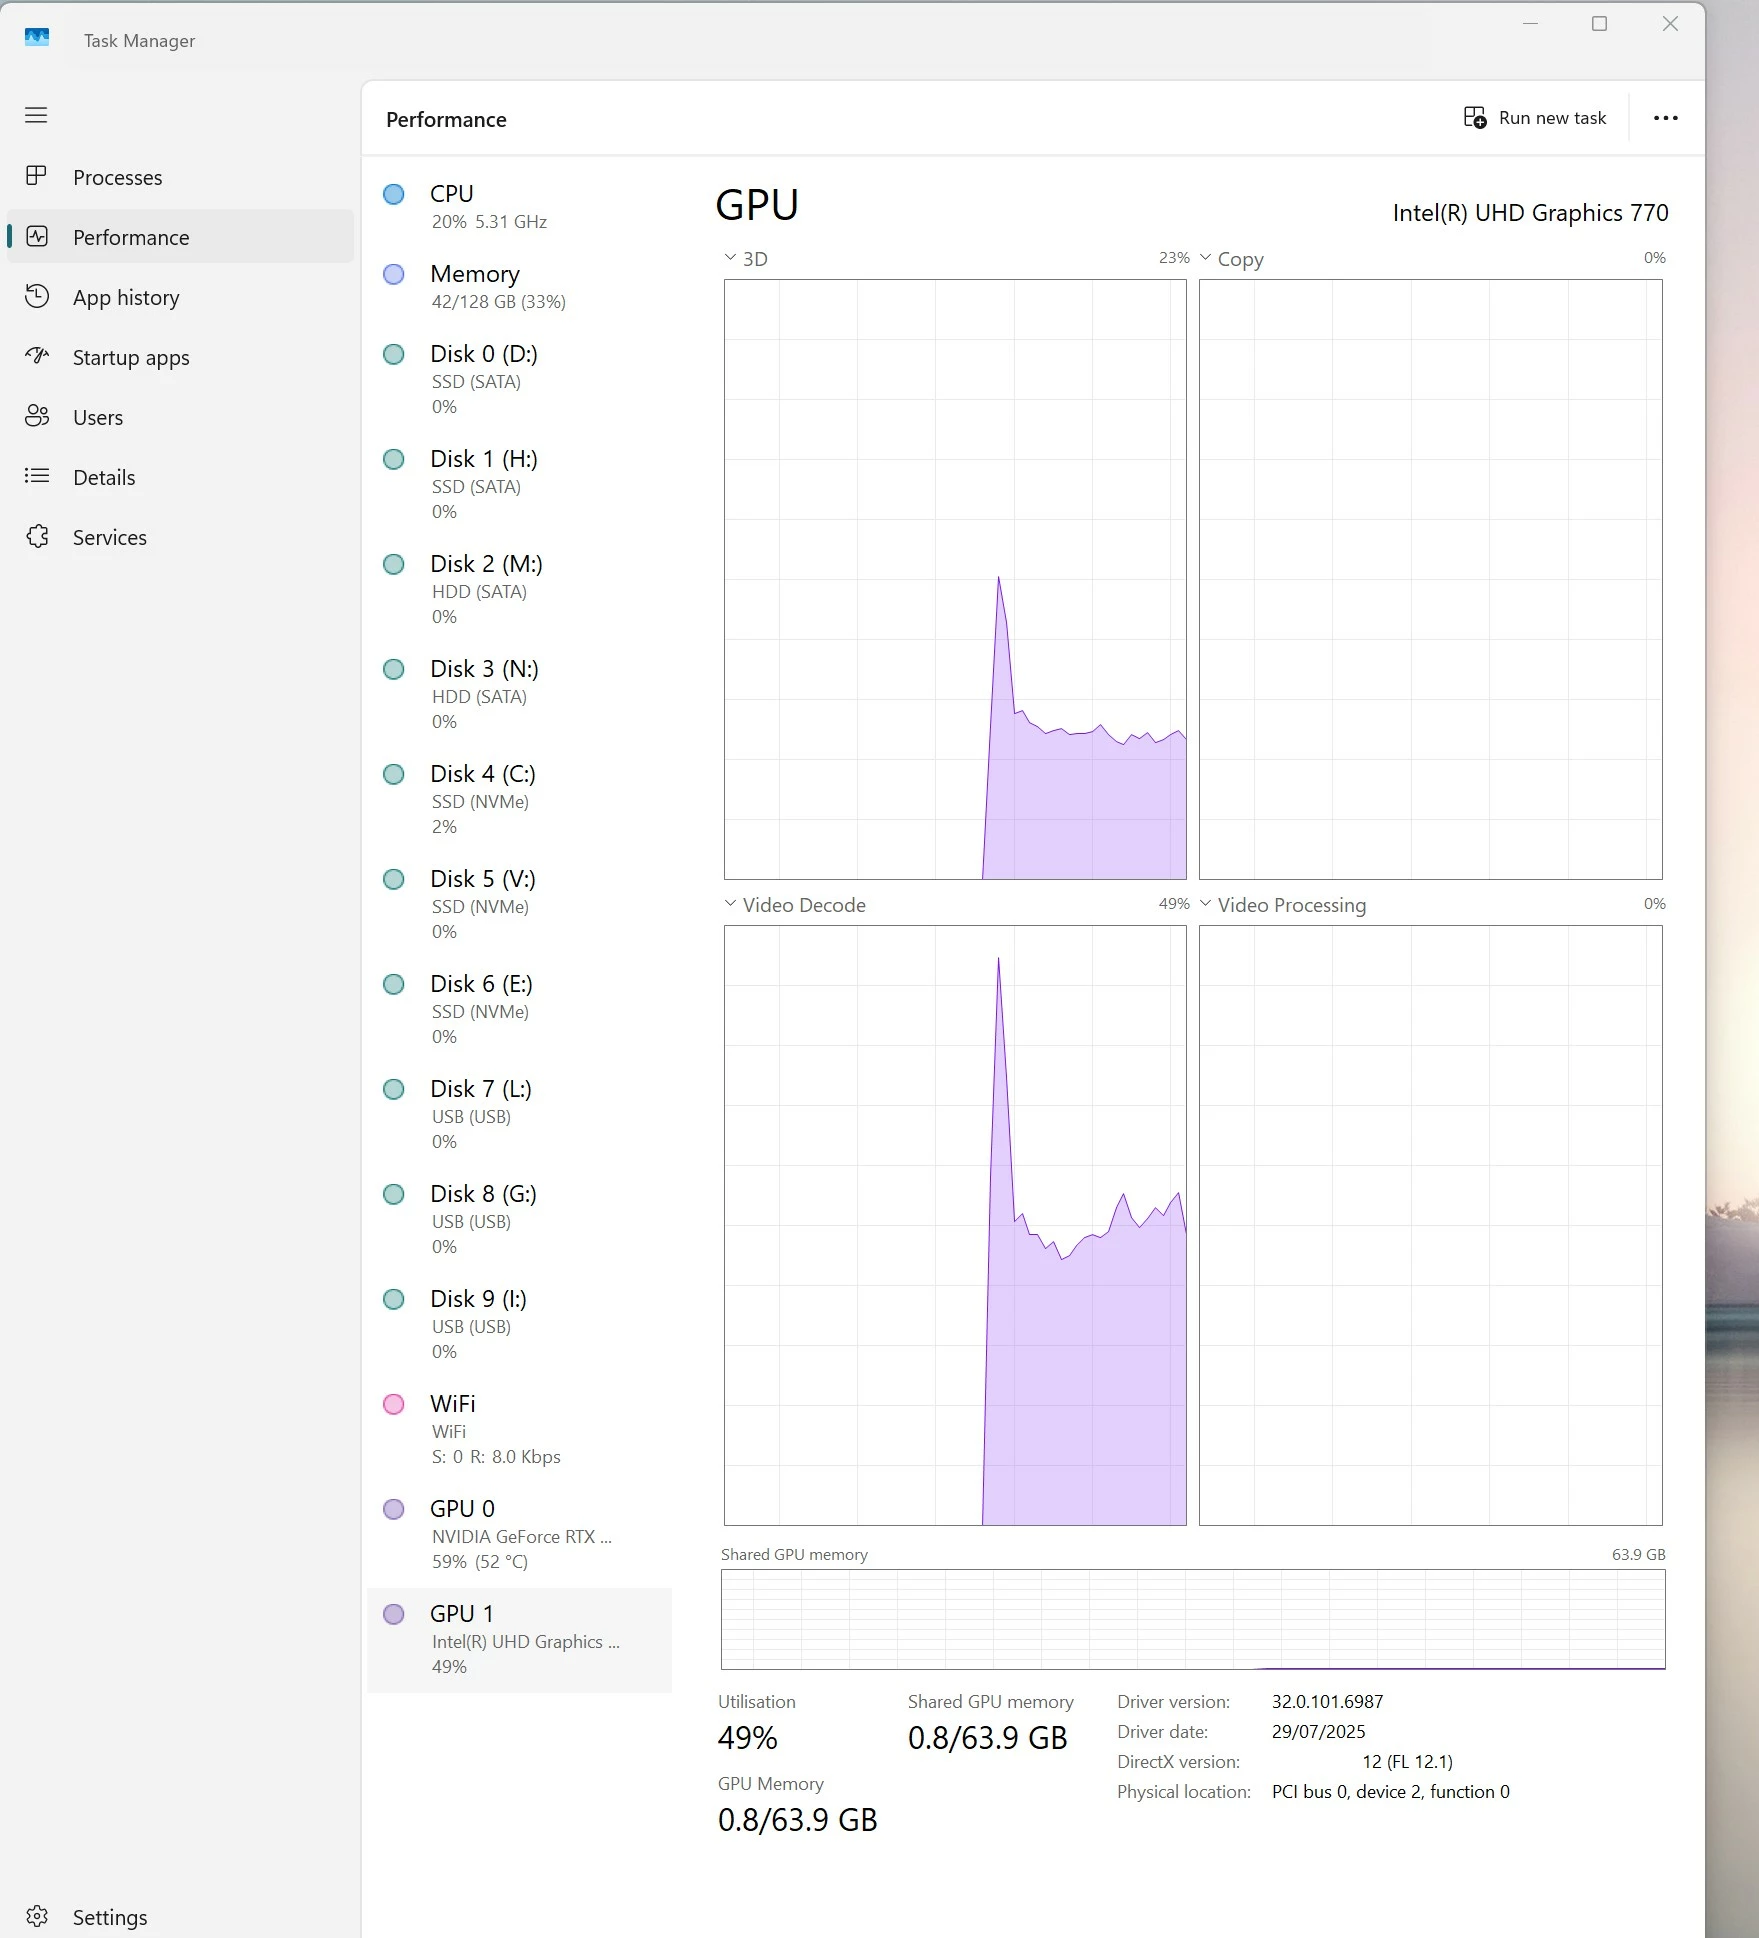Go to the Processes page

pyautogui.click(x=180, y=177)
